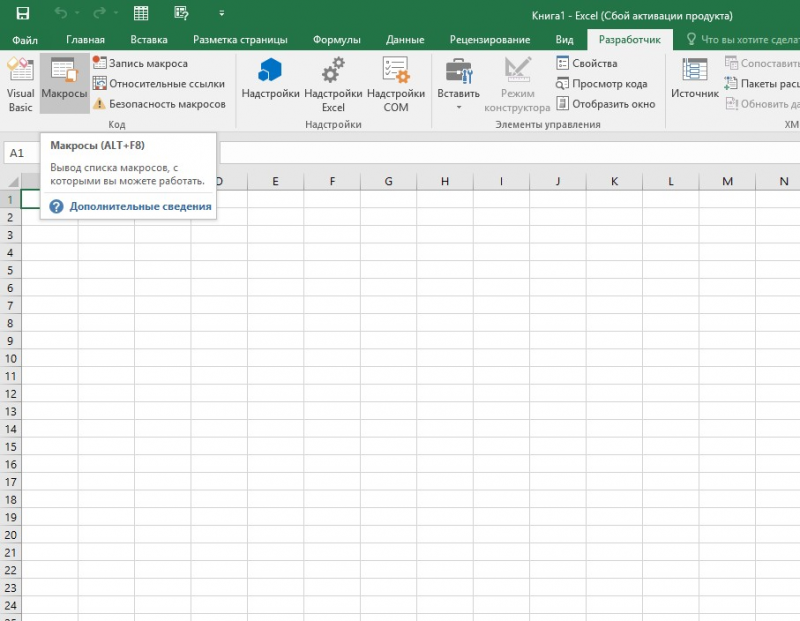This screenshot has height=621, width=800.
Task: Switch to the Формулы tab
Action: [x=336, y=40]
